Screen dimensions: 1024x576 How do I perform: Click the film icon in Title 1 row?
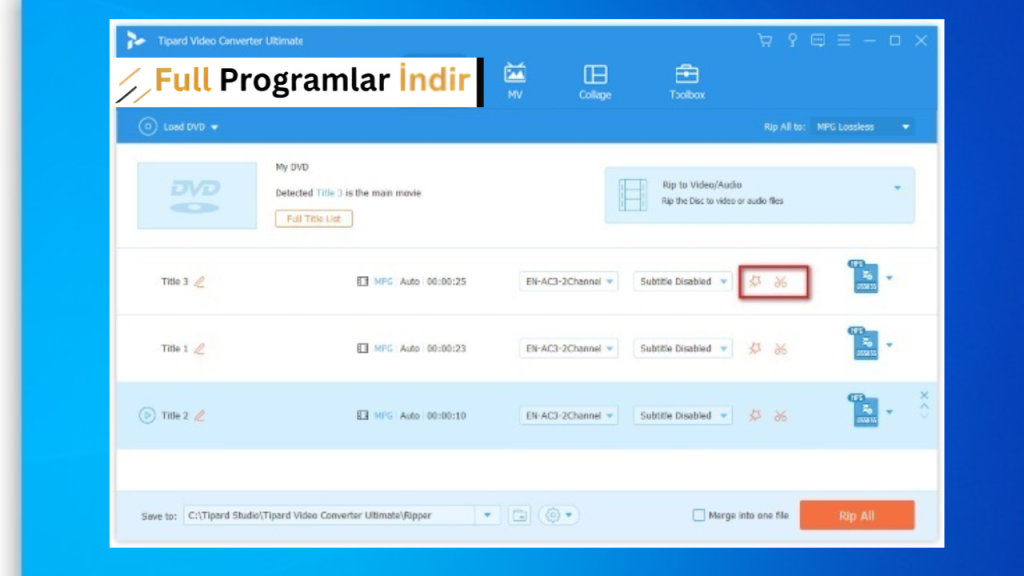(x=362, y=349)
